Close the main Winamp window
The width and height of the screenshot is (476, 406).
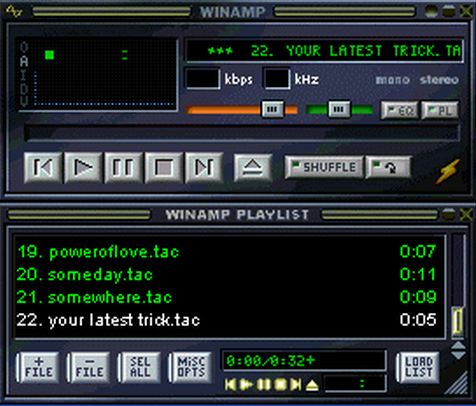tap(466, 12)
